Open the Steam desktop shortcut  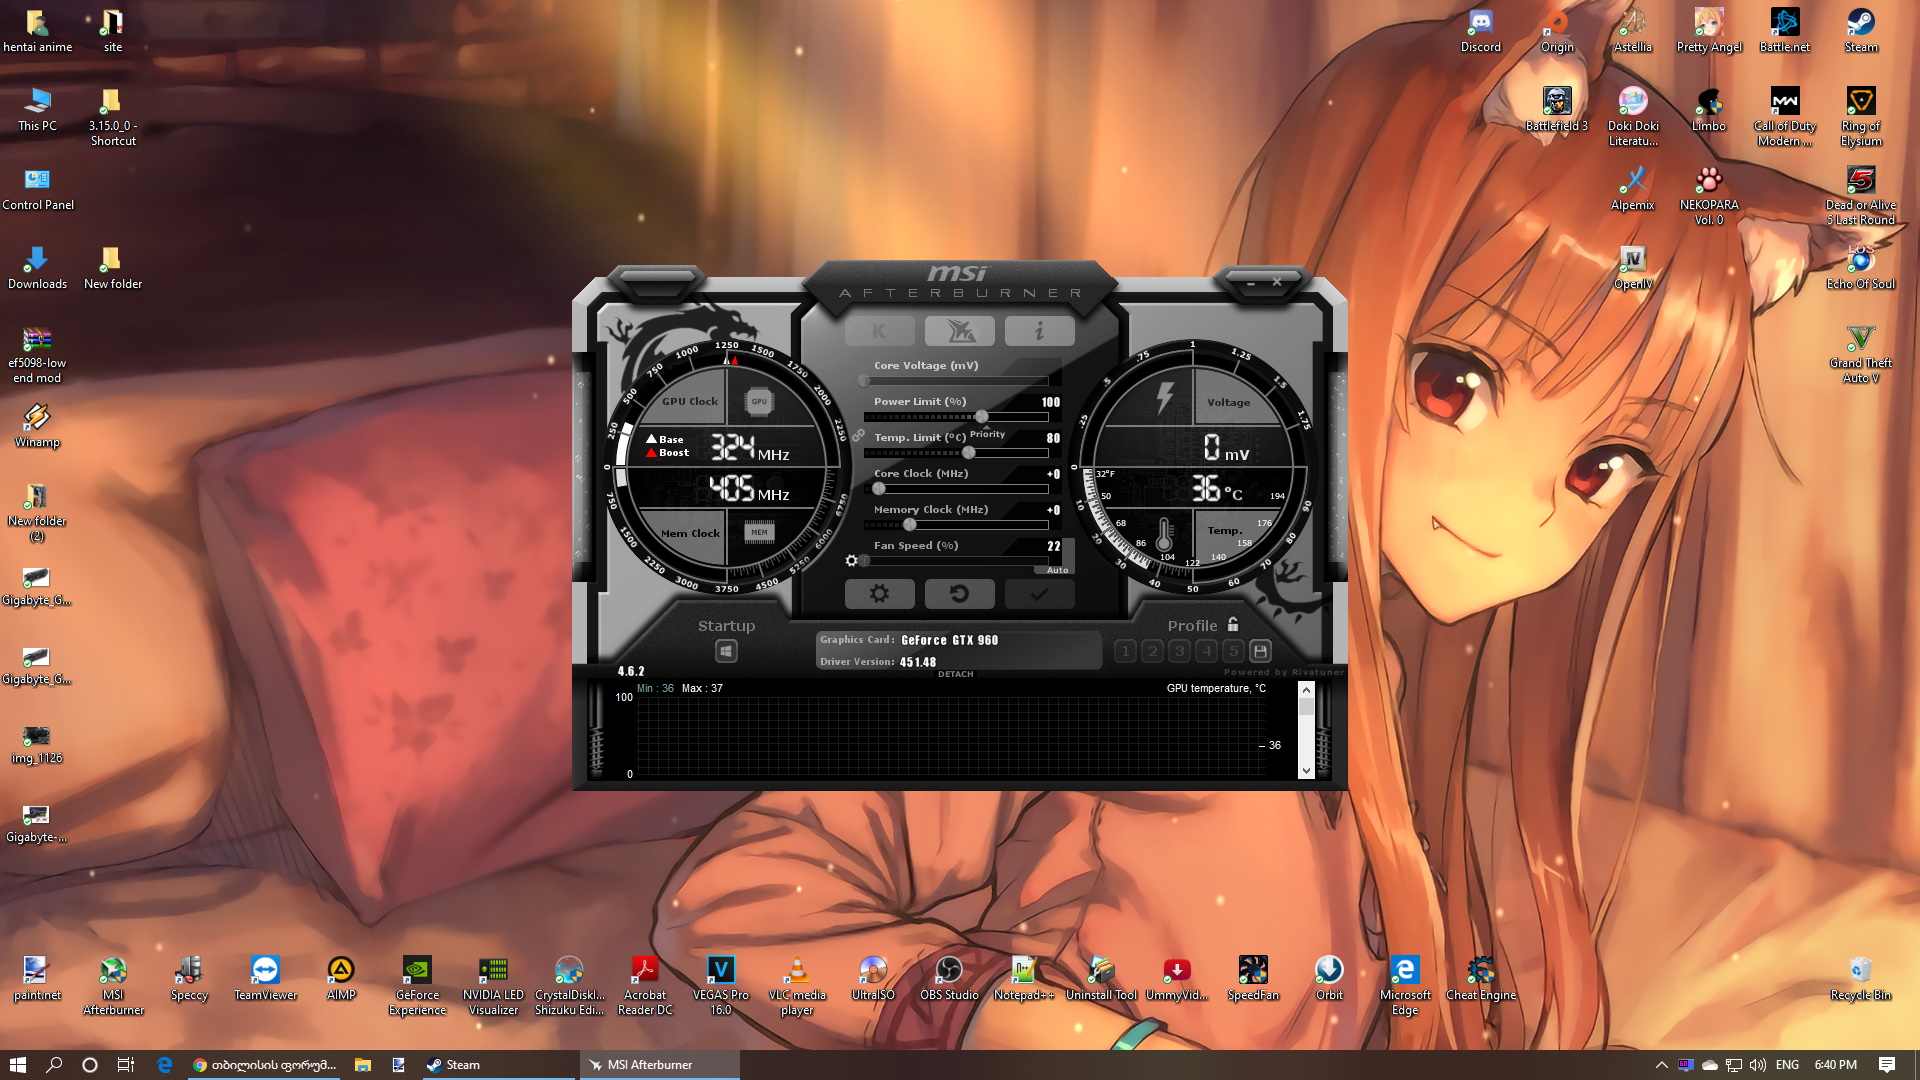1861,30
